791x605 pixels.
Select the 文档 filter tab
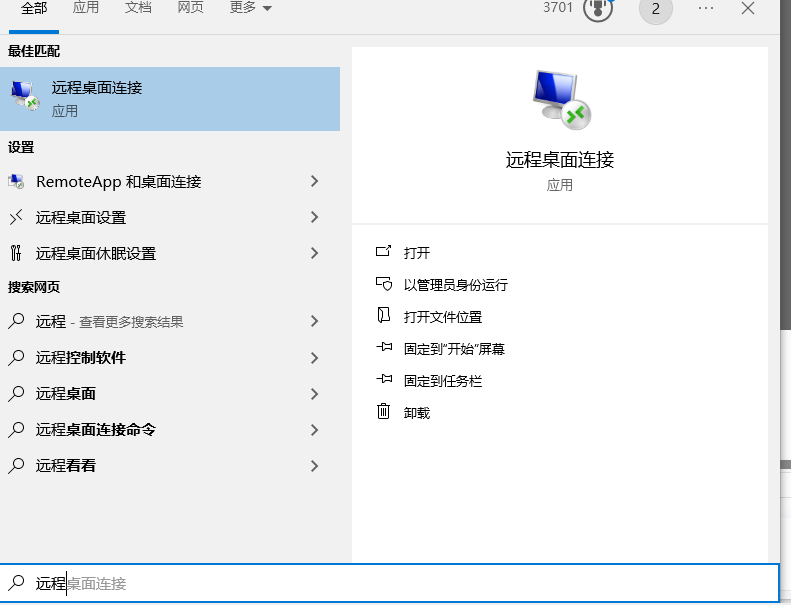(138, 8)
